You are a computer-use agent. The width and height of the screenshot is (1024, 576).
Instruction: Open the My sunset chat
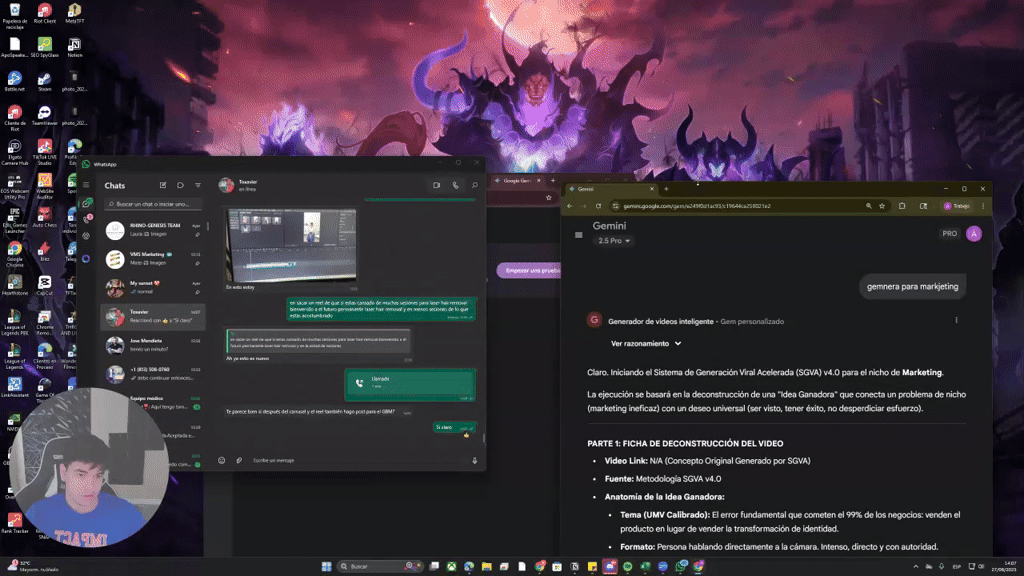(x=154, y=288)
